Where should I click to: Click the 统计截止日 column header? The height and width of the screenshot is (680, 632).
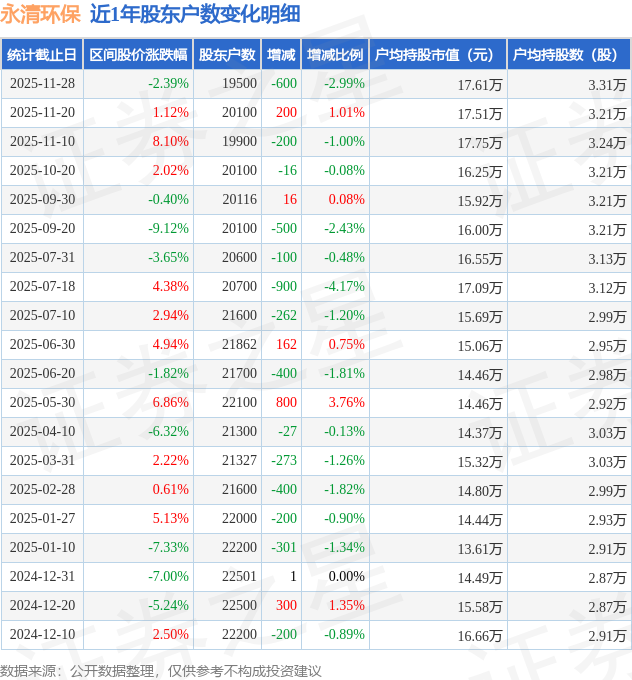click(42, 55)
